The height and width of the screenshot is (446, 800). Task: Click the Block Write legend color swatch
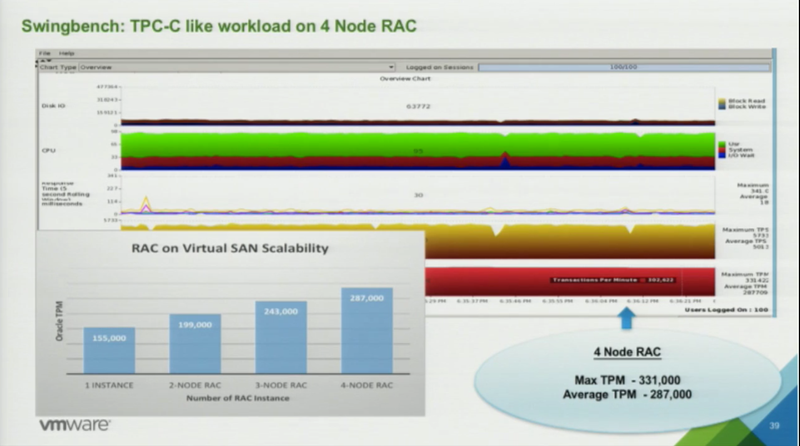click(722, 107)
